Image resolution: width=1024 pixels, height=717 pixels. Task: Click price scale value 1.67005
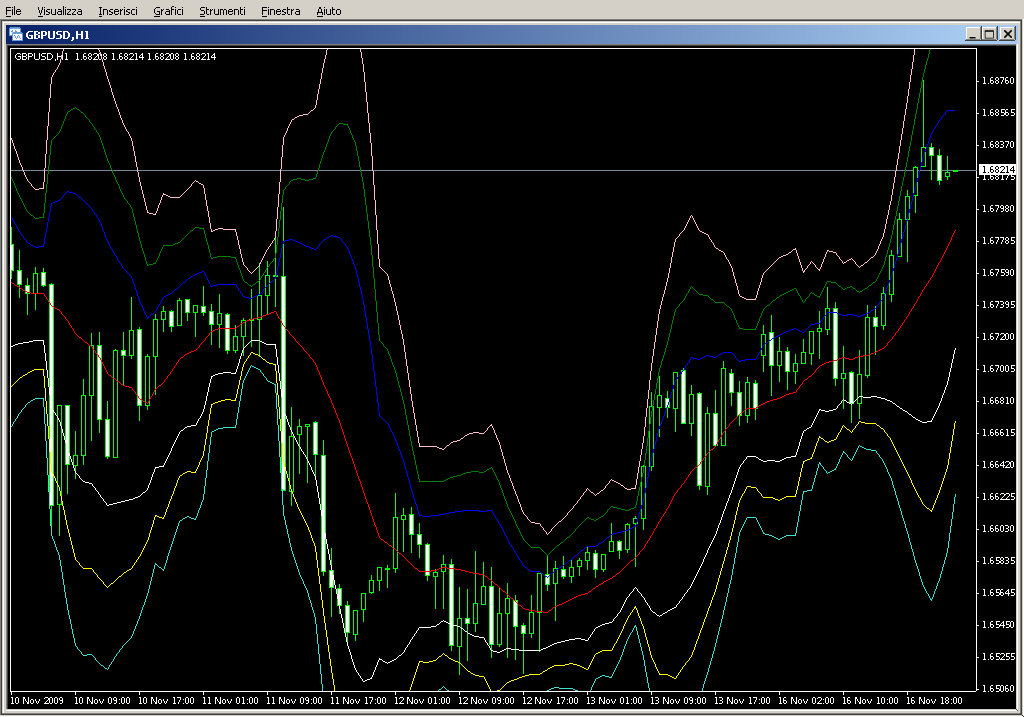(999, 369)
